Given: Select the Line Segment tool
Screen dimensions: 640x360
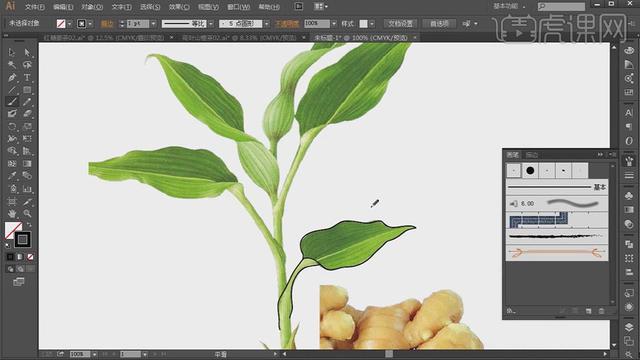Looking at the screenshot, I should pos(12,89).
